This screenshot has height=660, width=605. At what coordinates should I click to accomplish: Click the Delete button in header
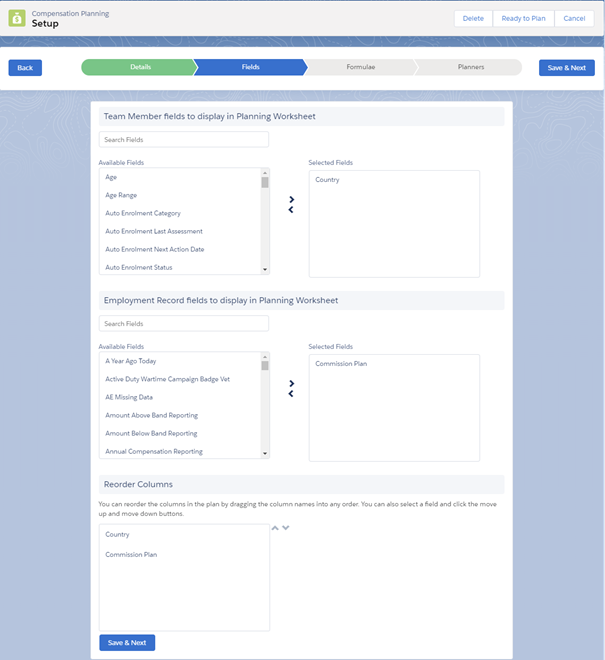[x=473, y=18]
